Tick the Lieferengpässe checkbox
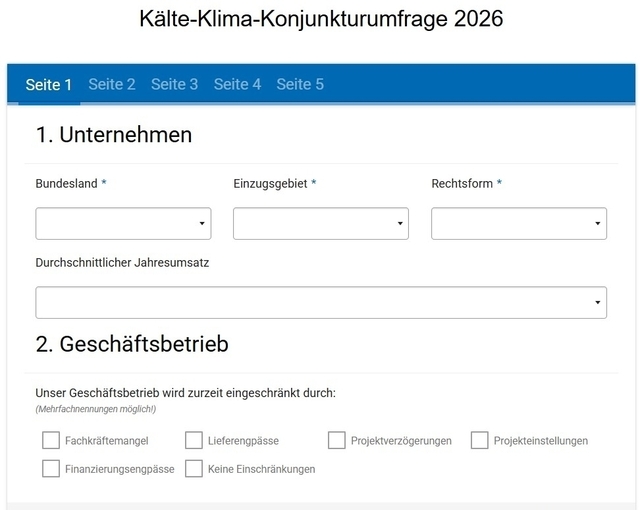Screen dimensions: 640x510 pos(194,440)
